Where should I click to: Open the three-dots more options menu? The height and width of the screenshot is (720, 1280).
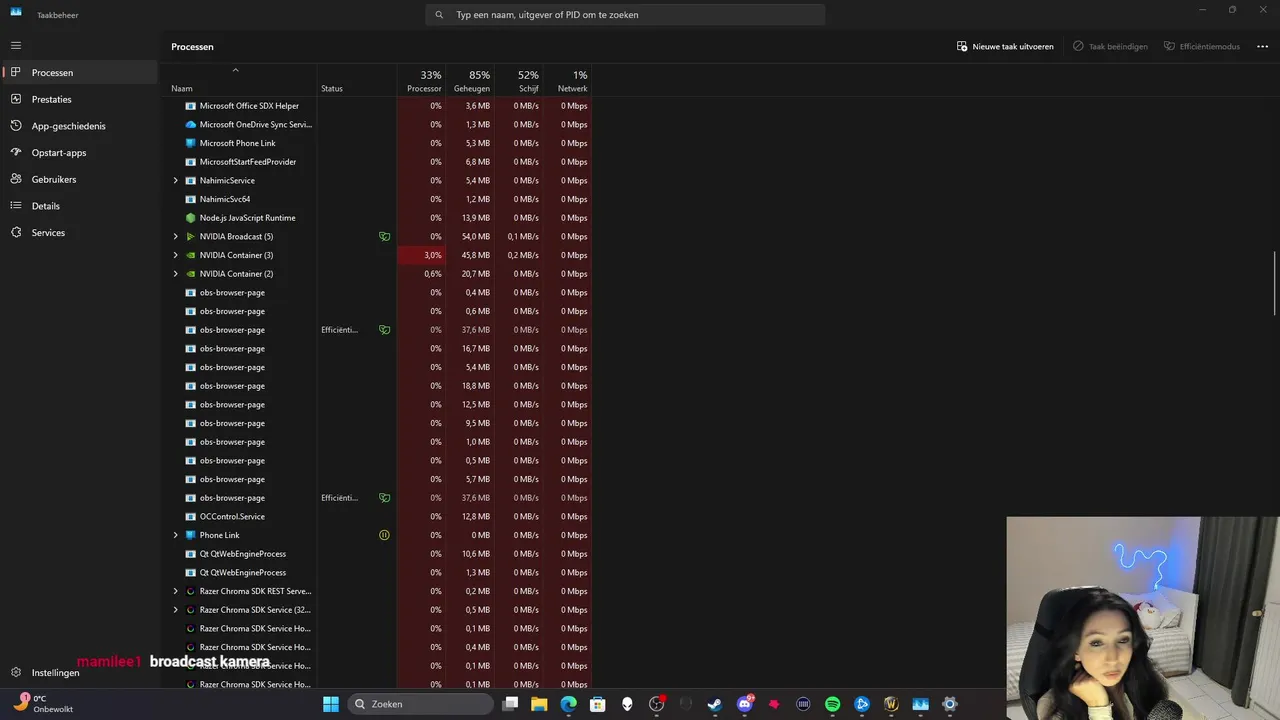(1262, 46)
